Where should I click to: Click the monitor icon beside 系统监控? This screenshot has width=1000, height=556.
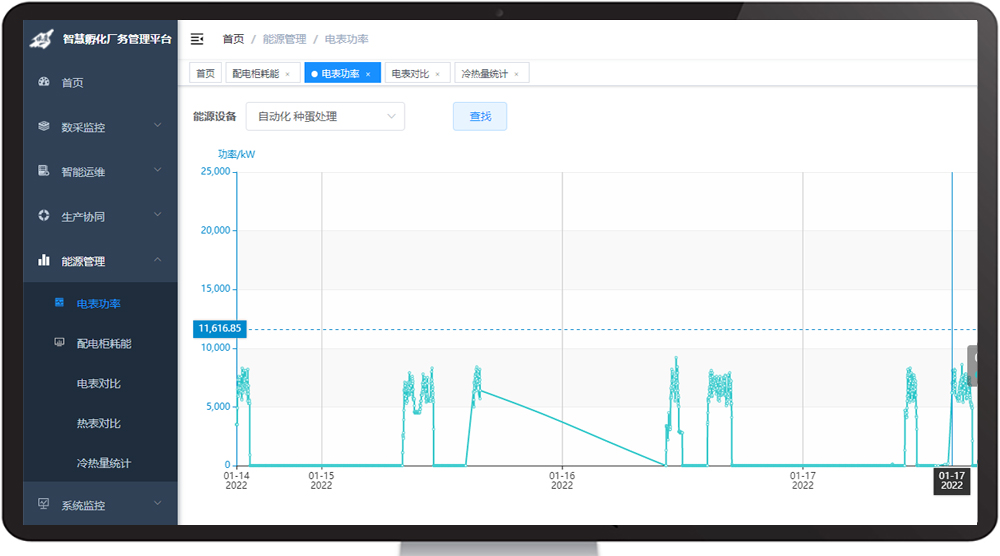tap(44, 504)
